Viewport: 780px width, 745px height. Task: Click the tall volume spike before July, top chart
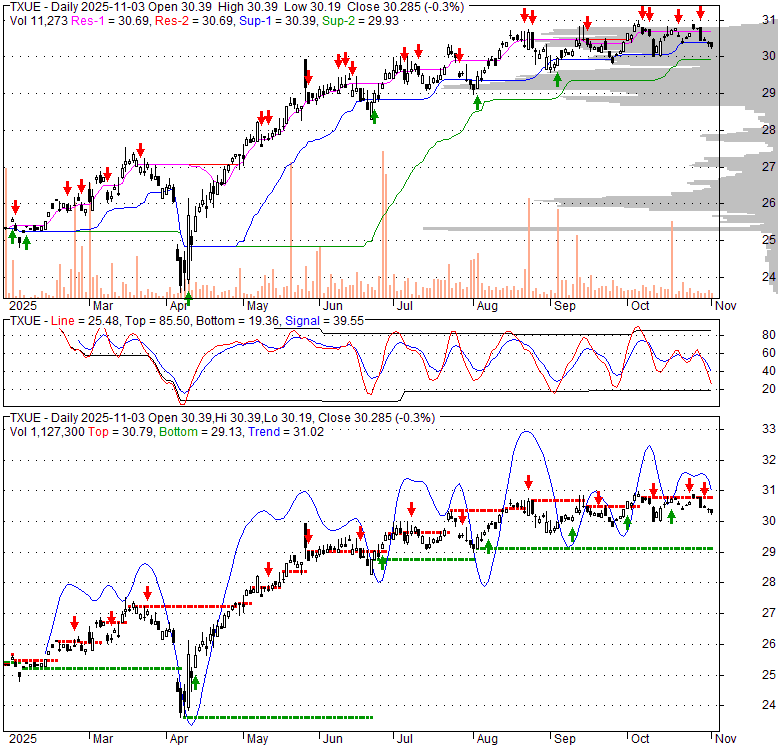click(x=383, y=224)
